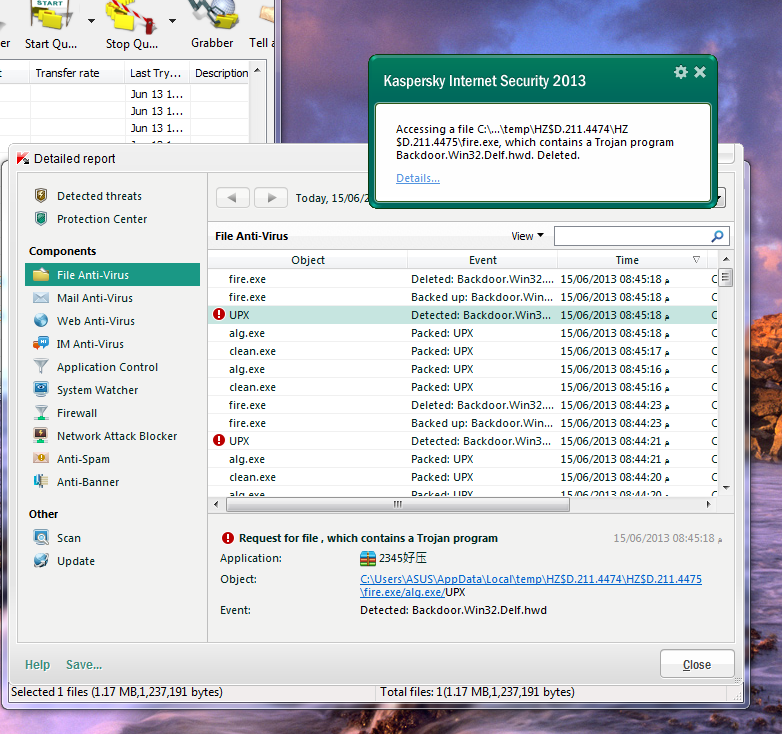Viewport: 782px width, 734px height.
Task: Open the Update report
Action: click(75, 561)
